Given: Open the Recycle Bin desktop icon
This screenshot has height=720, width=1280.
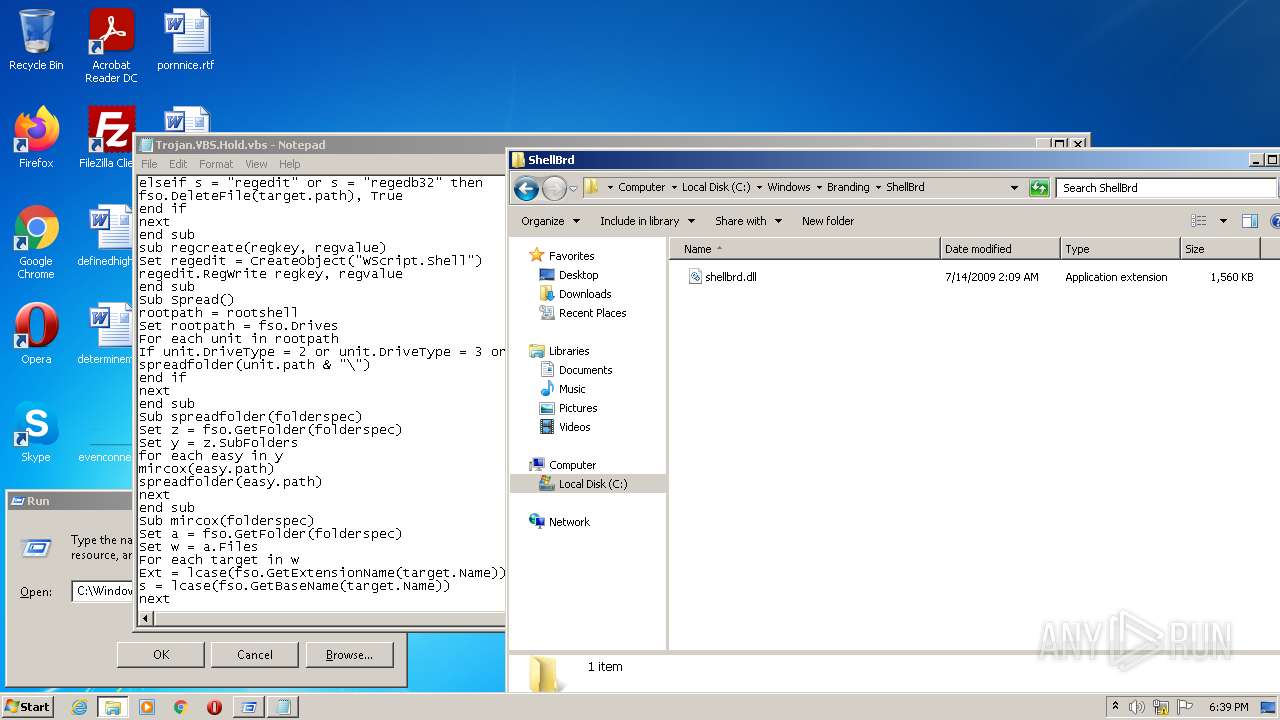Looking at the screenshot, I should 36,40.
